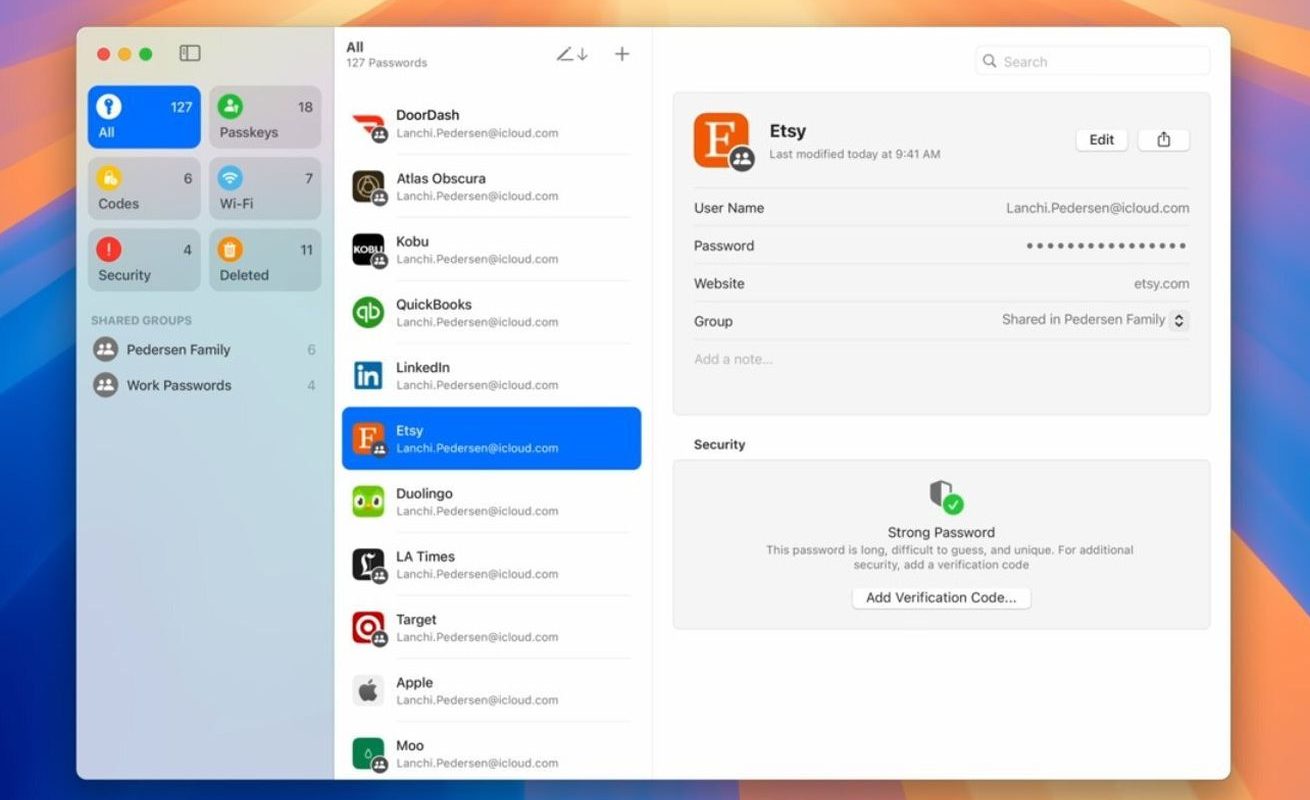Click the Apple logo icon
This screenshot has width=1310, height=800.
(x=368, y=691)
